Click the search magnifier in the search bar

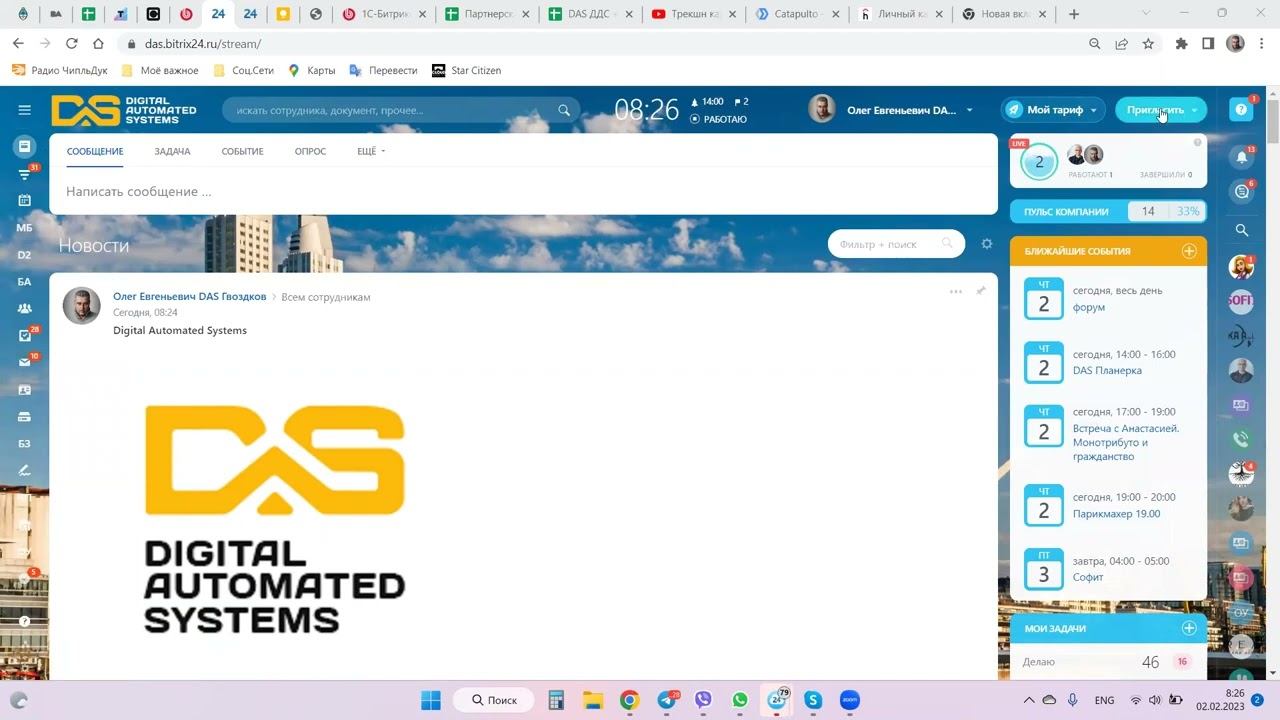564,110
